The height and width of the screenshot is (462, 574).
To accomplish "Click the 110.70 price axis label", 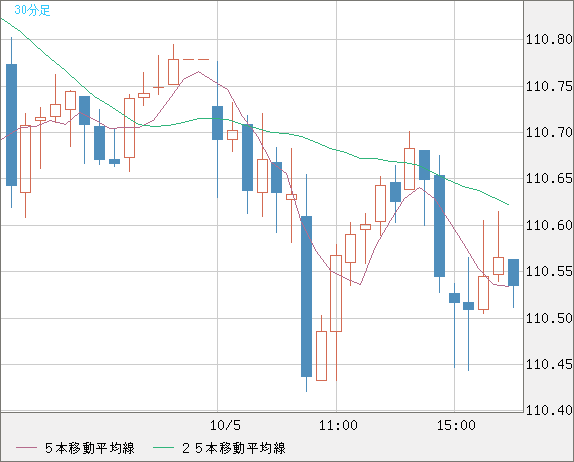I will tap(549, 132).
